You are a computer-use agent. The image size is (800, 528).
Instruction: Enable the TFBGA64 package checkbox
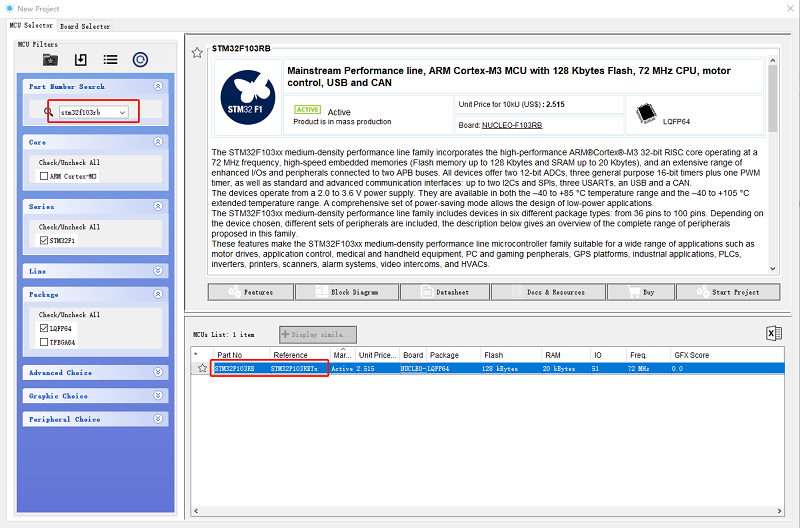(x=43, y=342)
